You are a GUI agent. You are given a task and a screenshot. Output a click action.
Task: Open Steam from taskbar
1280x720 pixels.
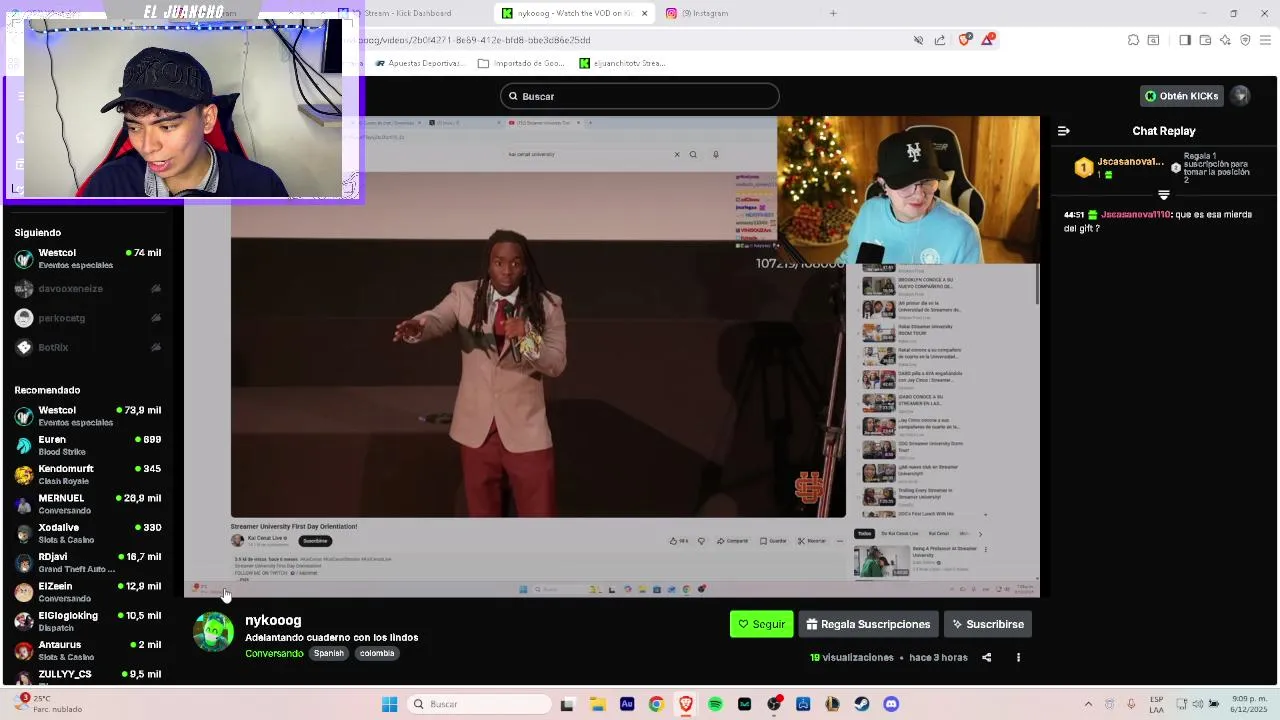pos(862,704)
